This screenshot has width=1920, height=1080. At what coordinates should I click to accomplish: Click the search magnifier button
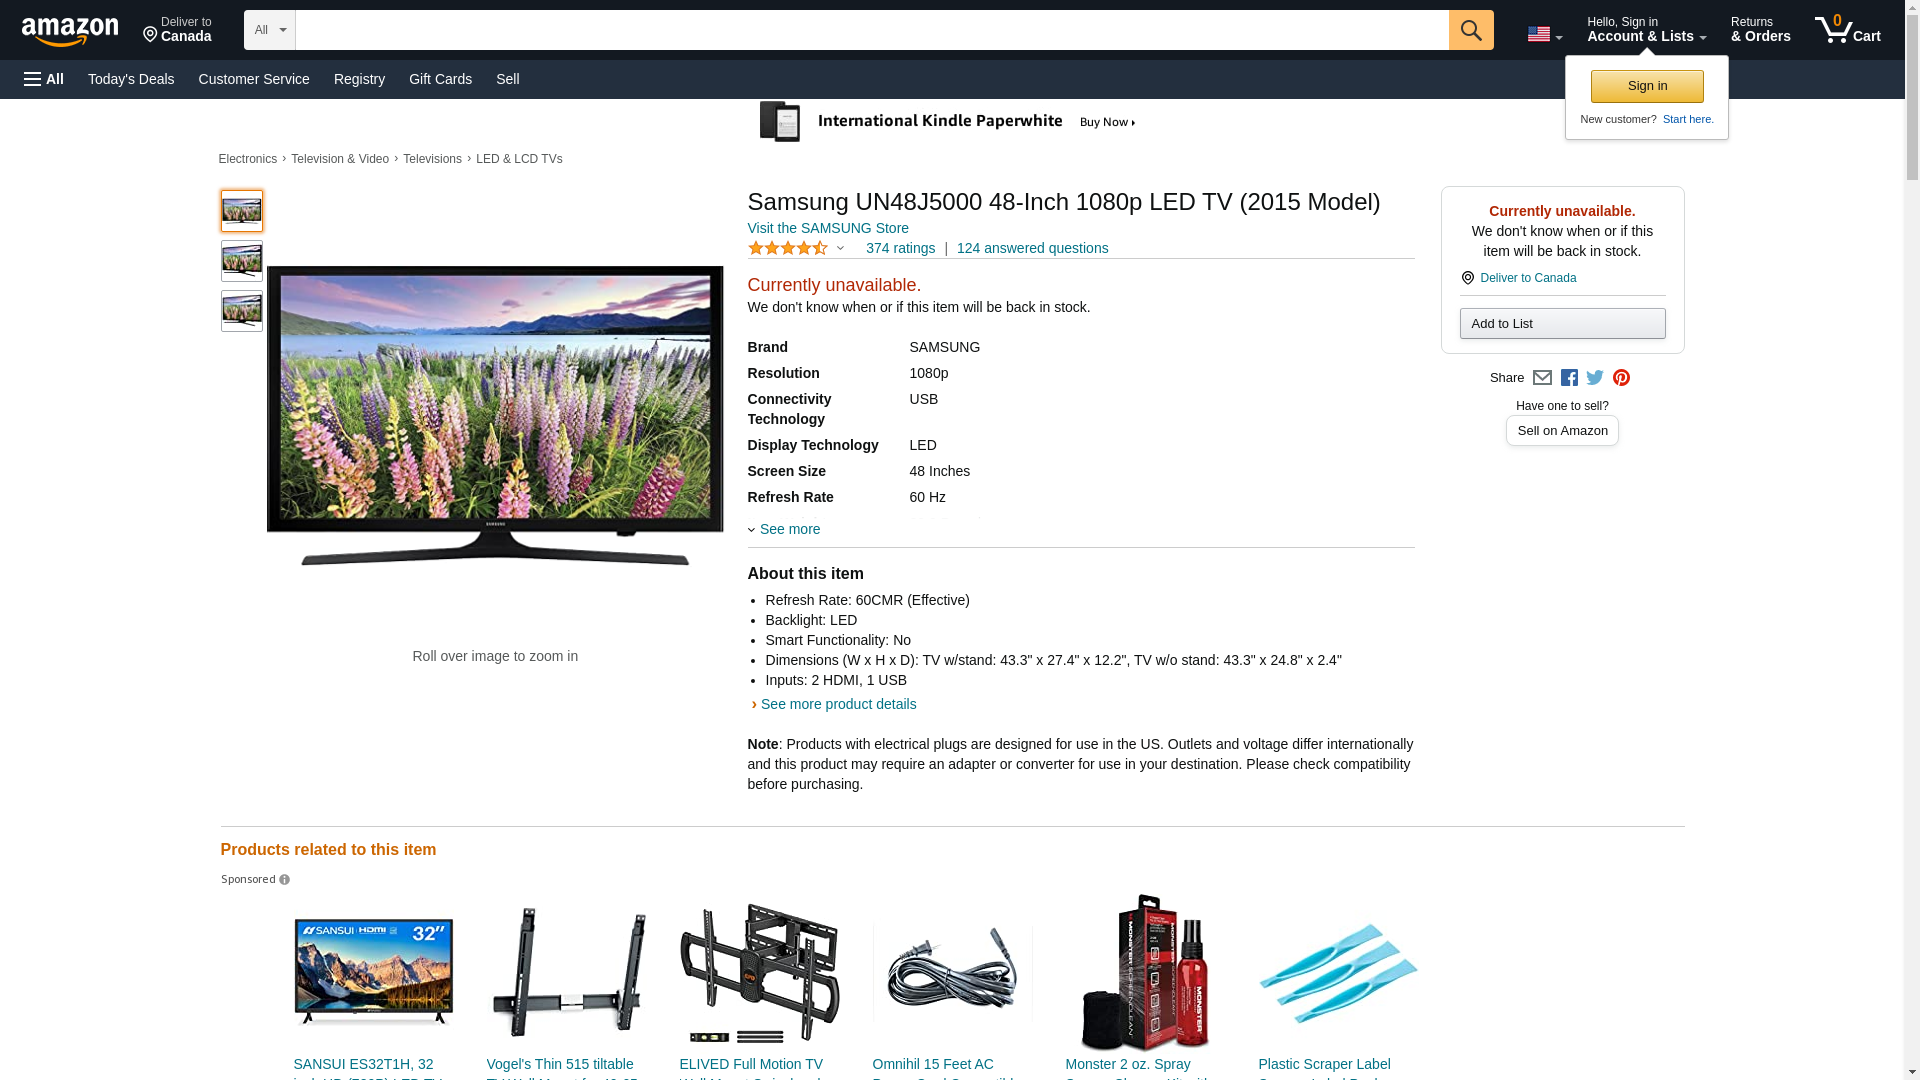point(1470,30)
